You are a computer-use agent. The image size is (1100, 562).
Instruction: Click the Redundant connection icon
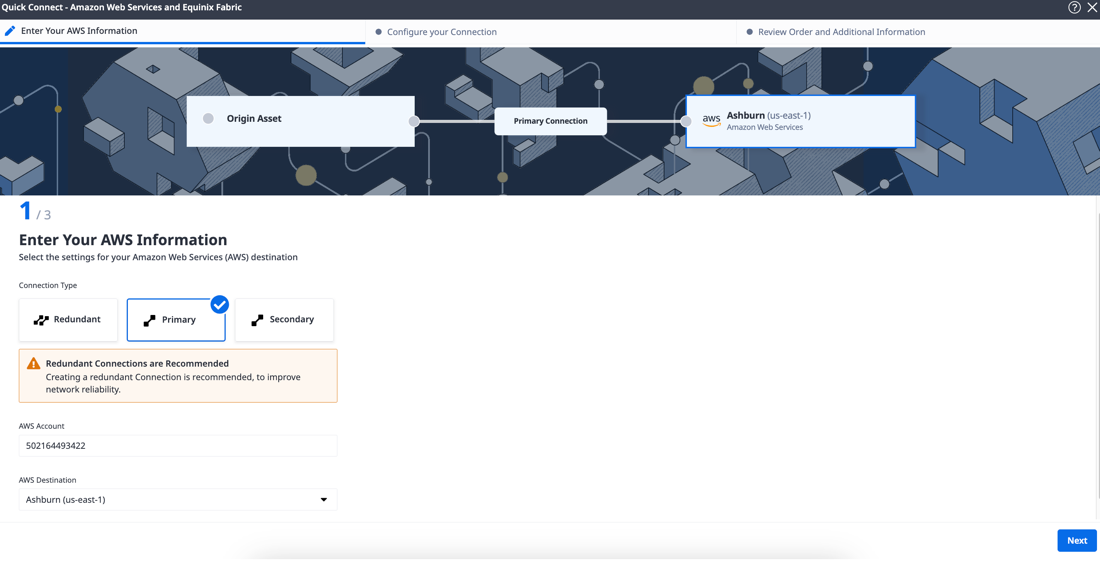click(41, 320)
